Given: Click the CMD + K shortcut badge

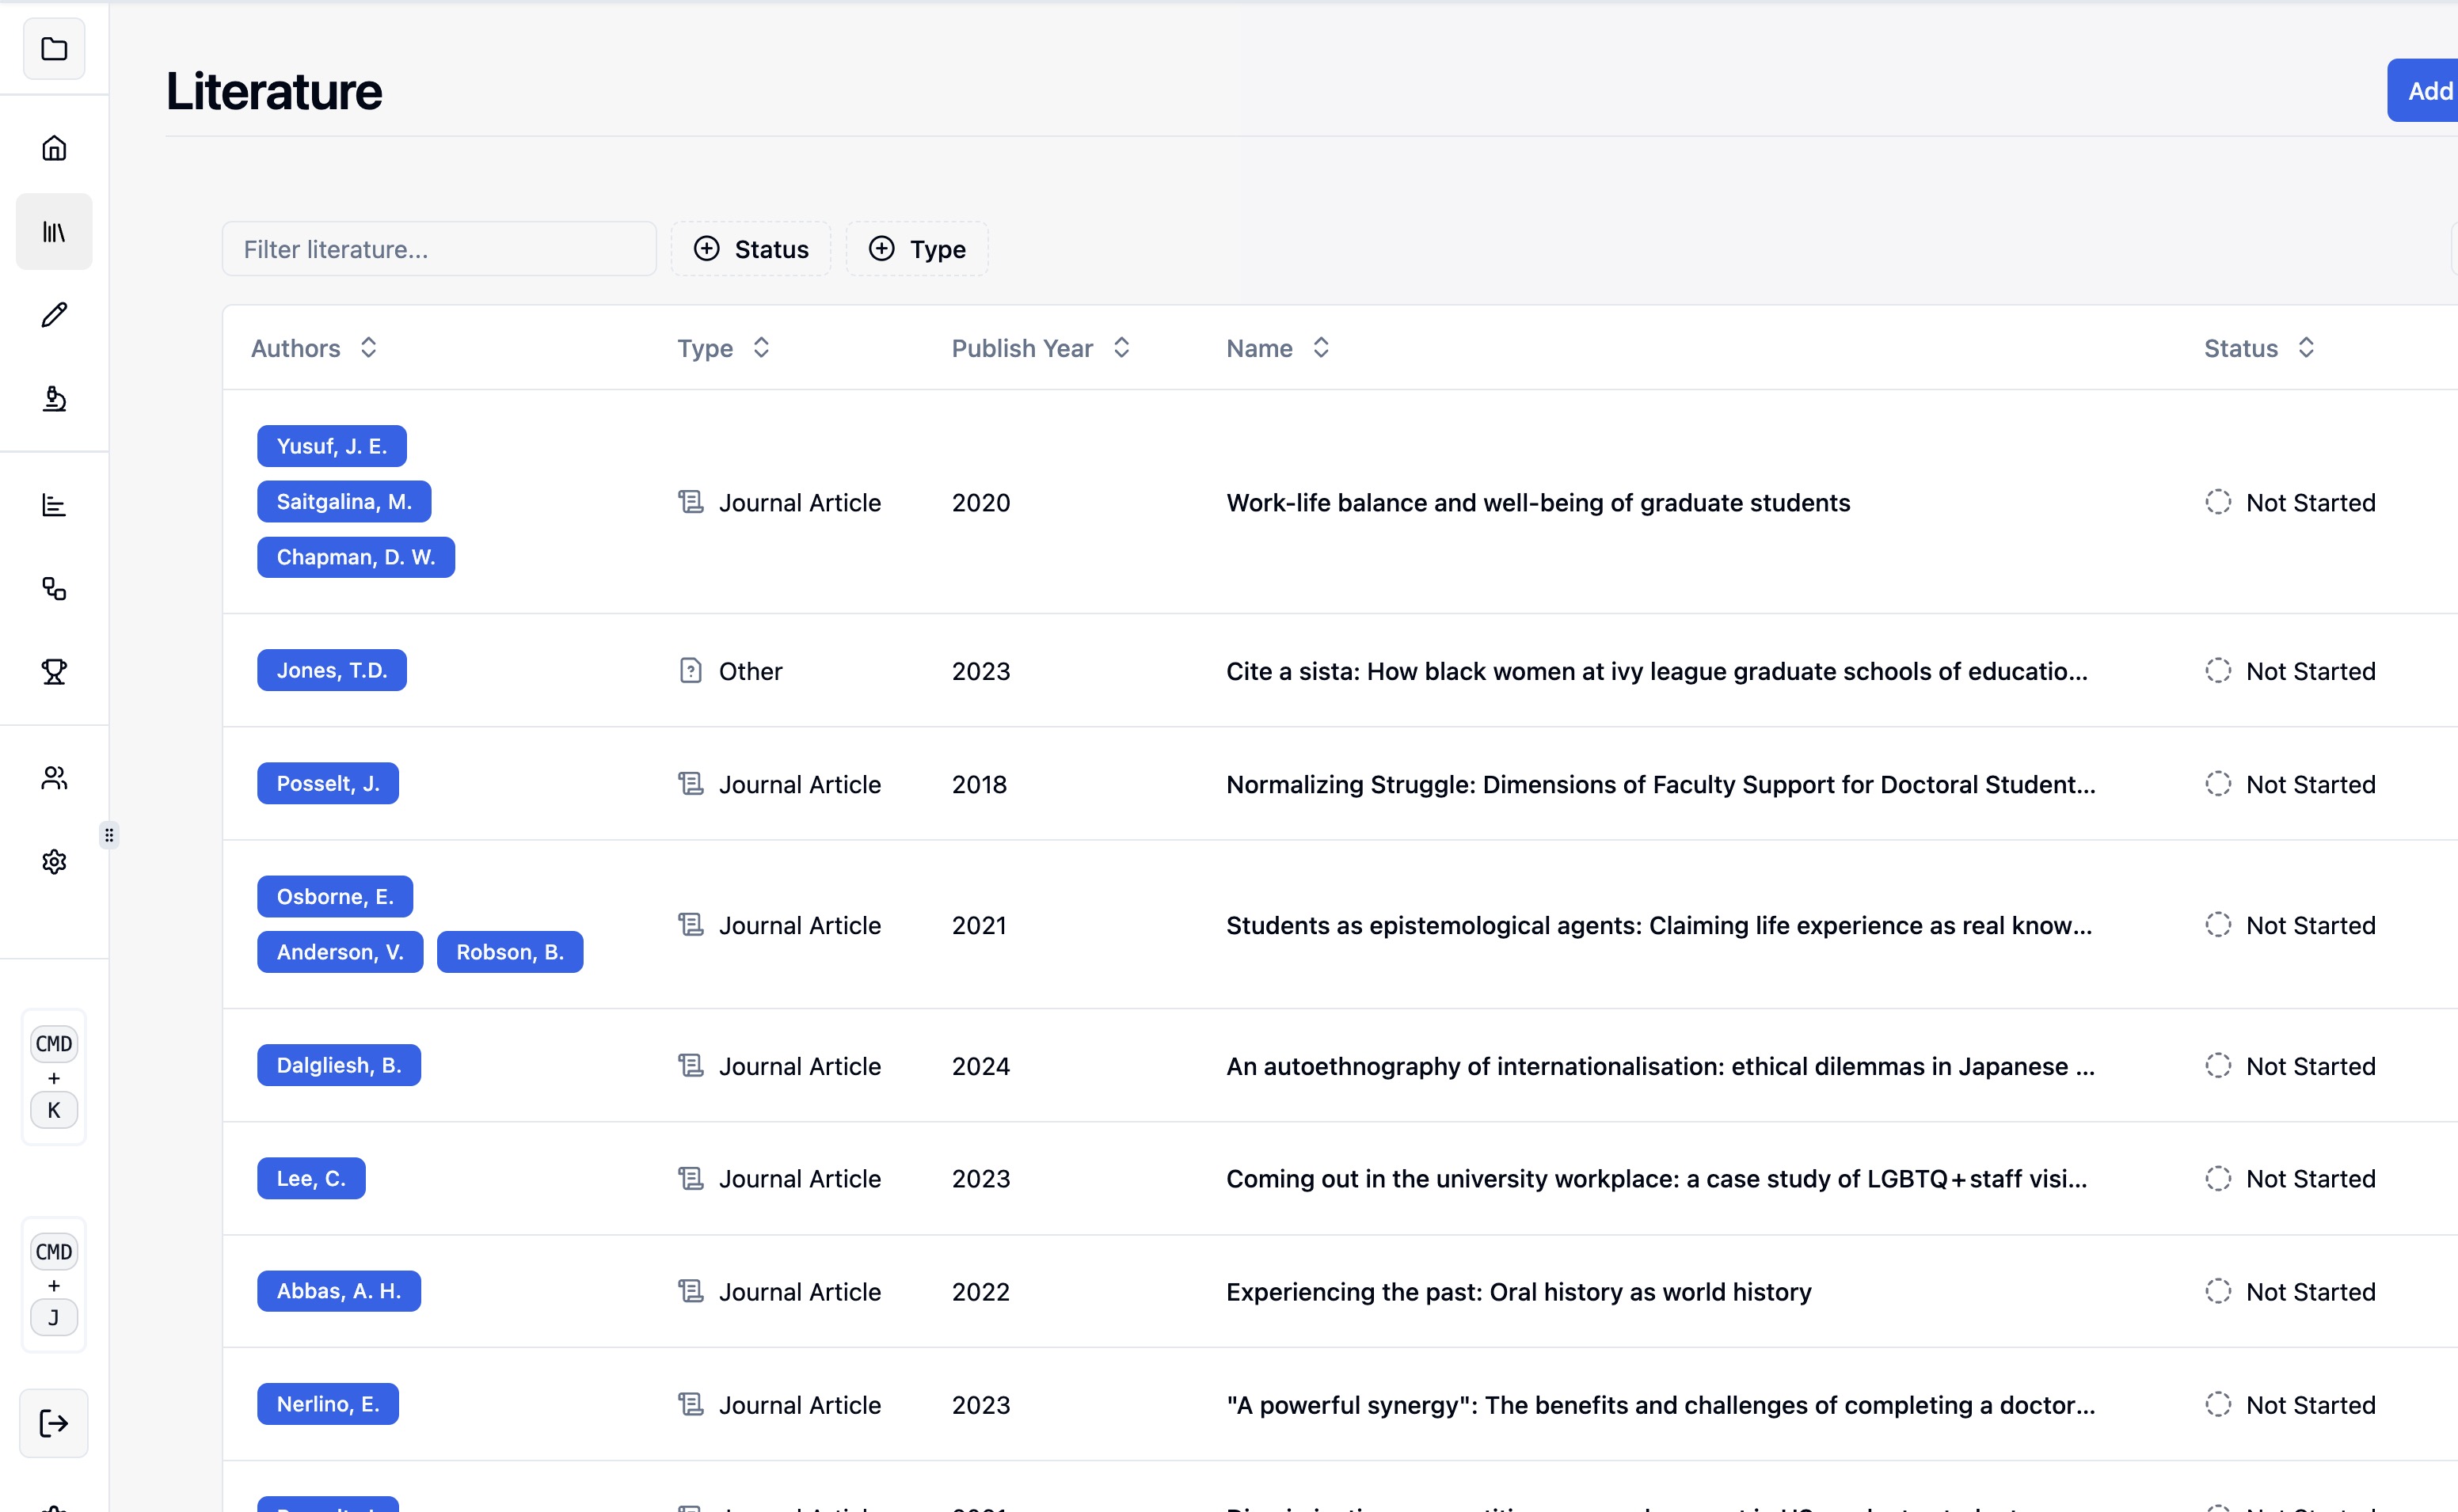Looking at the screenshot, I should click(54, 1077).
